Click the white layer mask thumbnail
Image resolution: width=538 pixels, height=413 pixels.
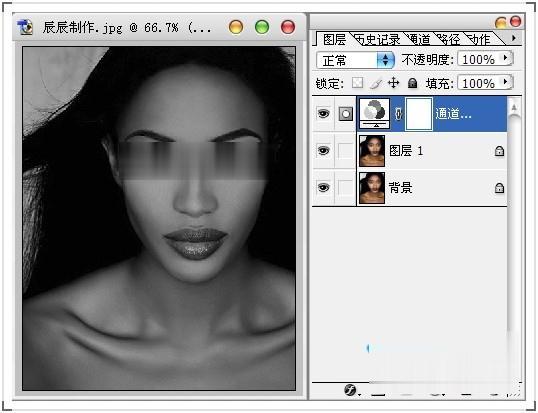419,114
